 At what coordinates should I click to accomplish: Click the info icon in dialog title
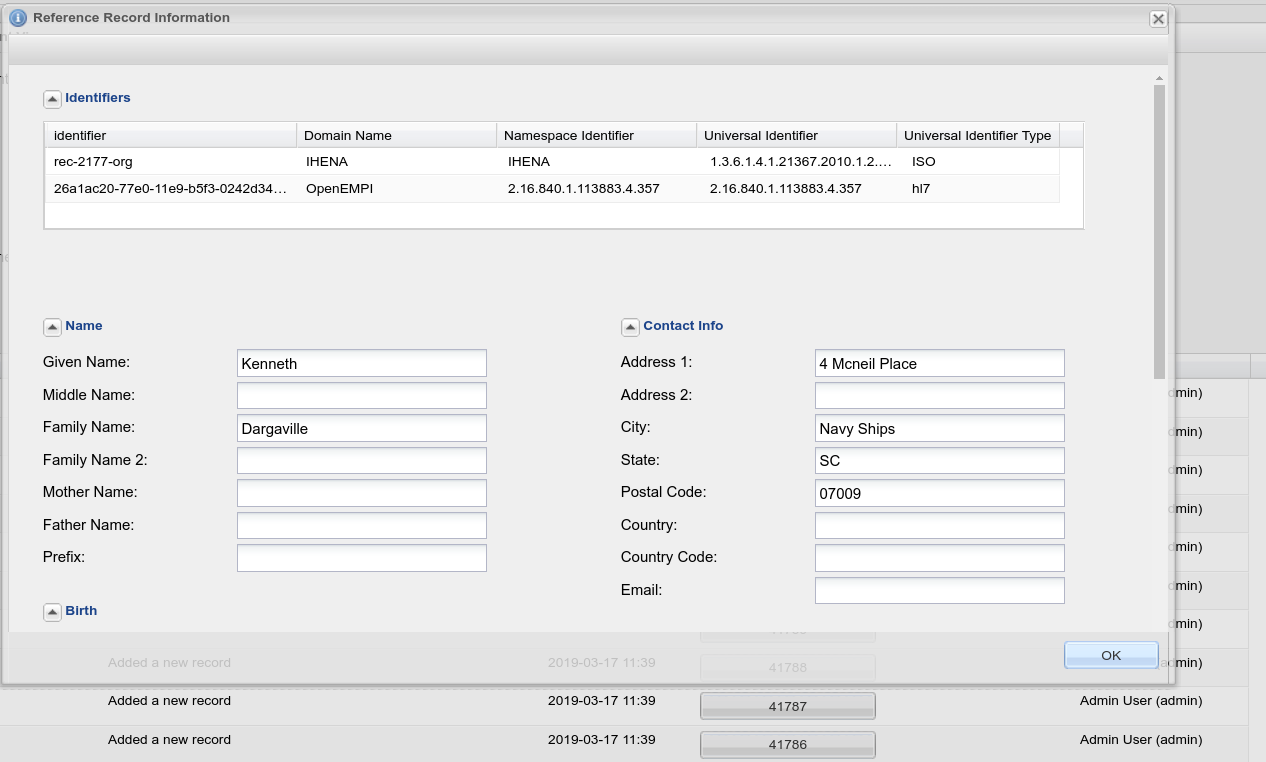coord(17,18)
